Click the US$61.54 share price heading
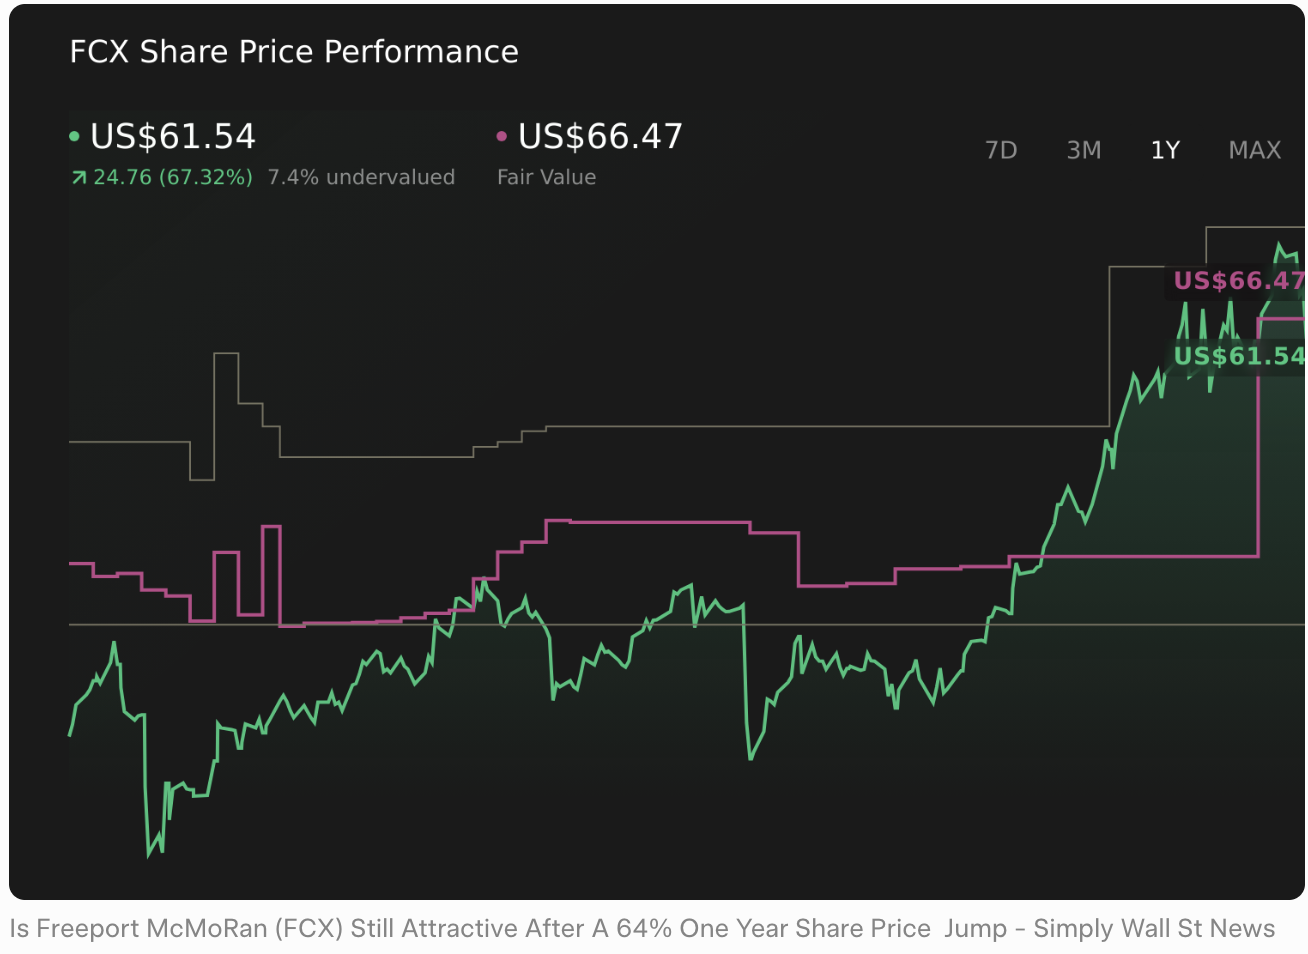The width and height of the screenshot is (1308, 954). 173,137
